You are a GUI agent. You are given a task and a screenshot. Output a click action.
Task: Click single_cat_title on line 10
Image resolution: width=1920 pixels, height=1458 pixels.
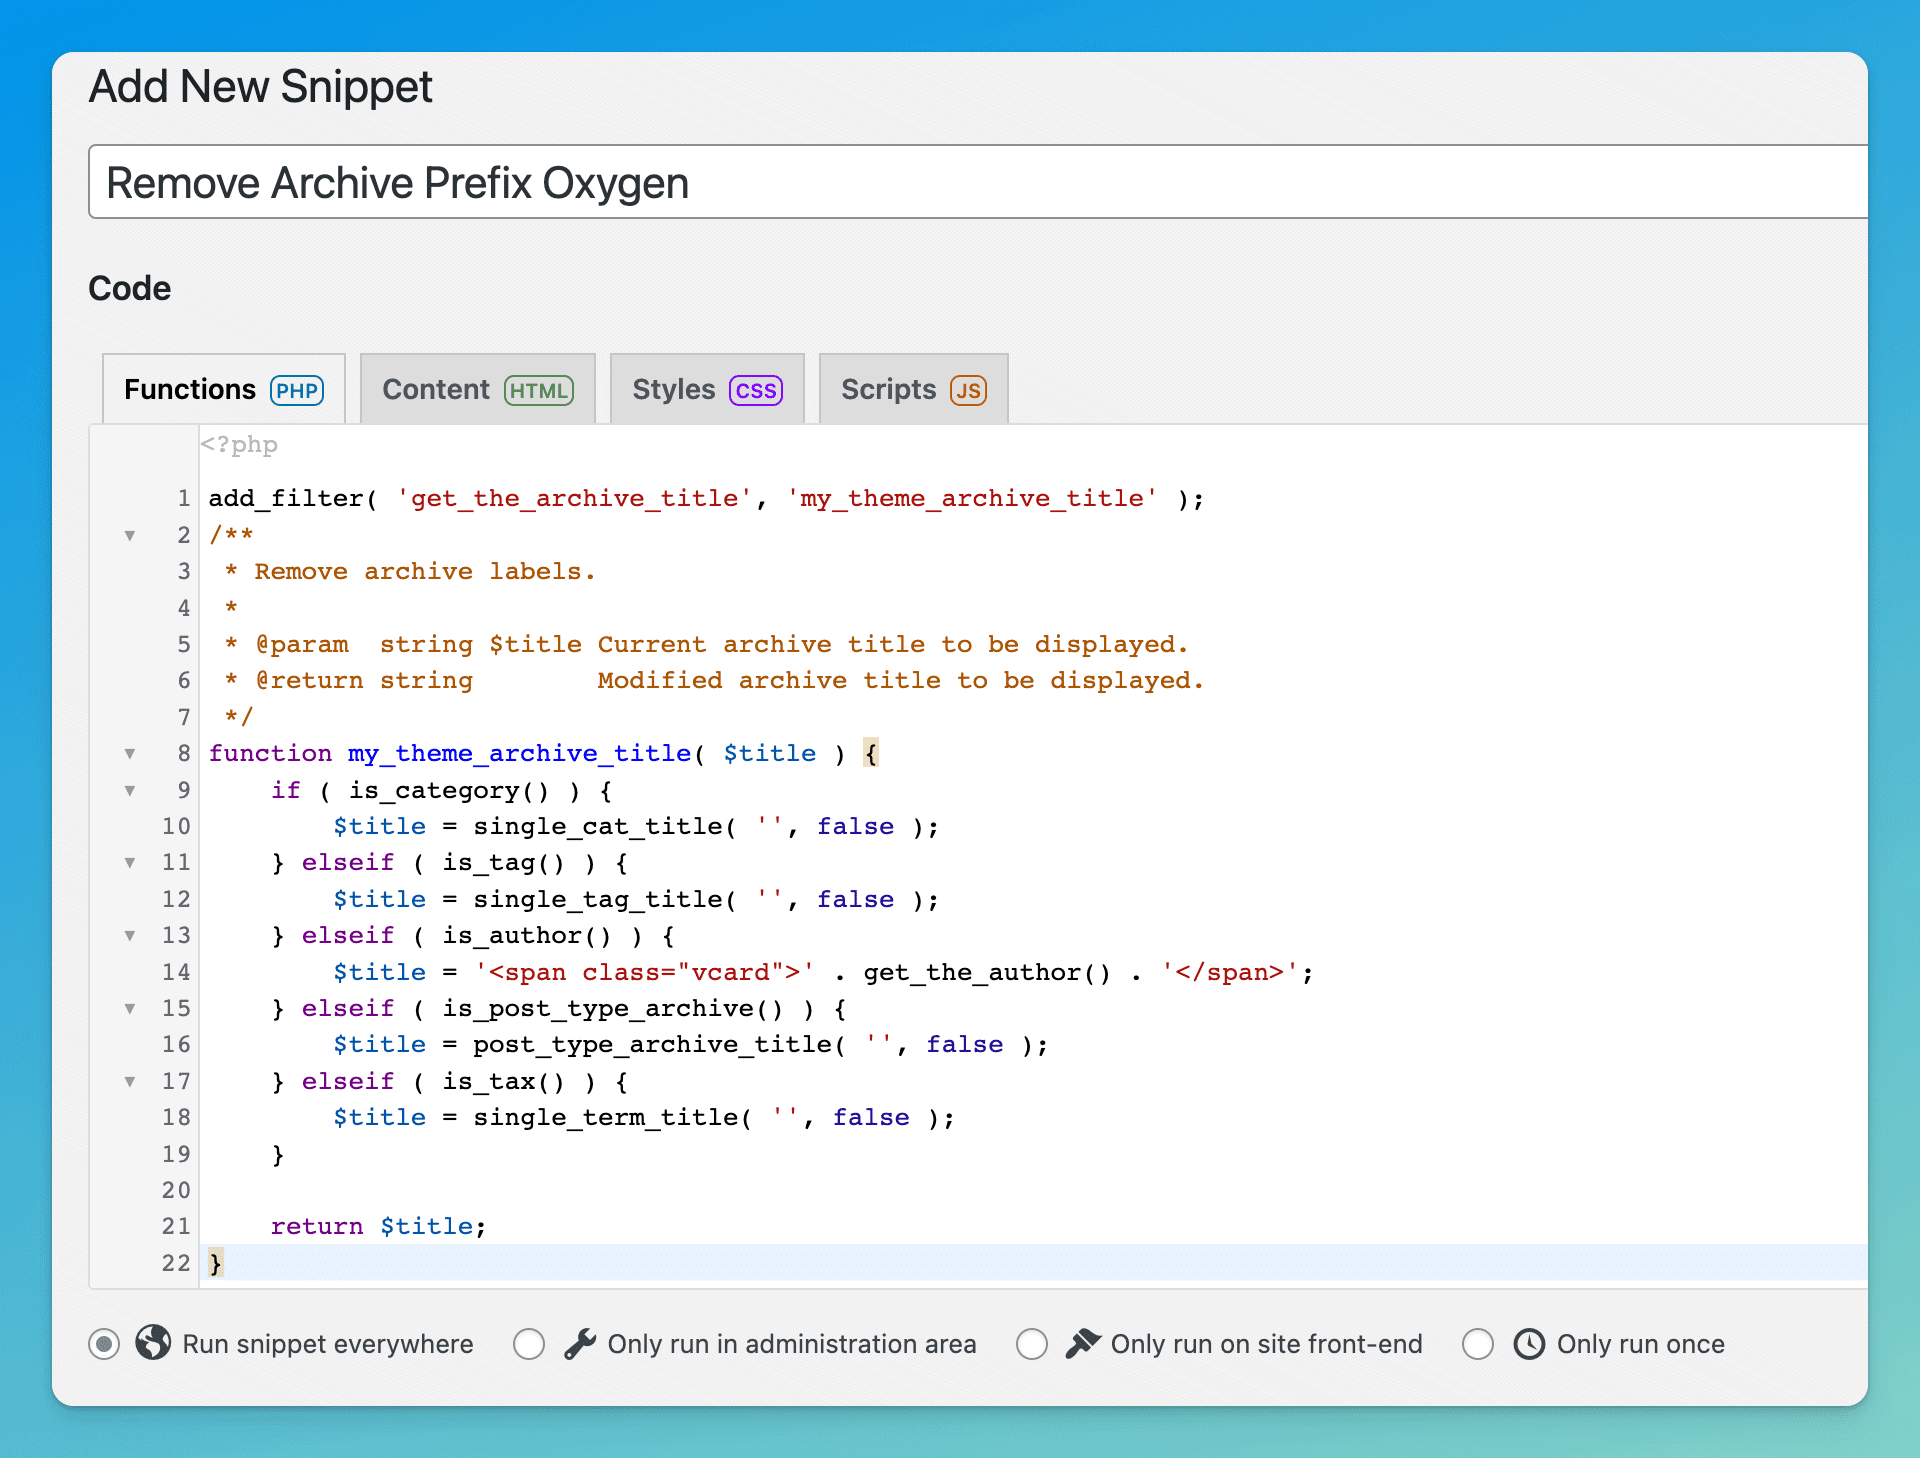tap(598, 826)
